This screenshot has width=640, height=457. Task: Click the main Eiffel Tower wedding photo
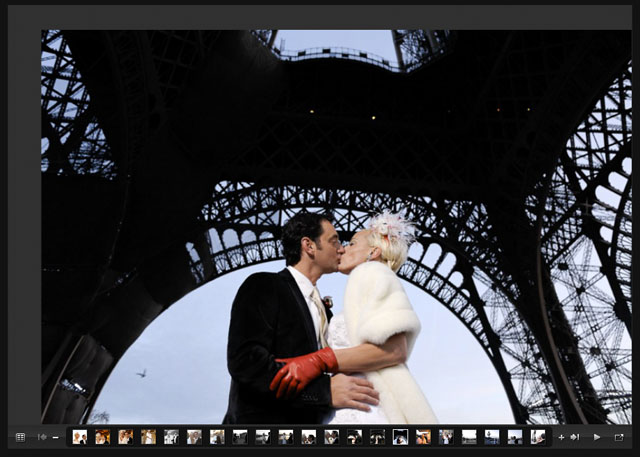[336, 227]
